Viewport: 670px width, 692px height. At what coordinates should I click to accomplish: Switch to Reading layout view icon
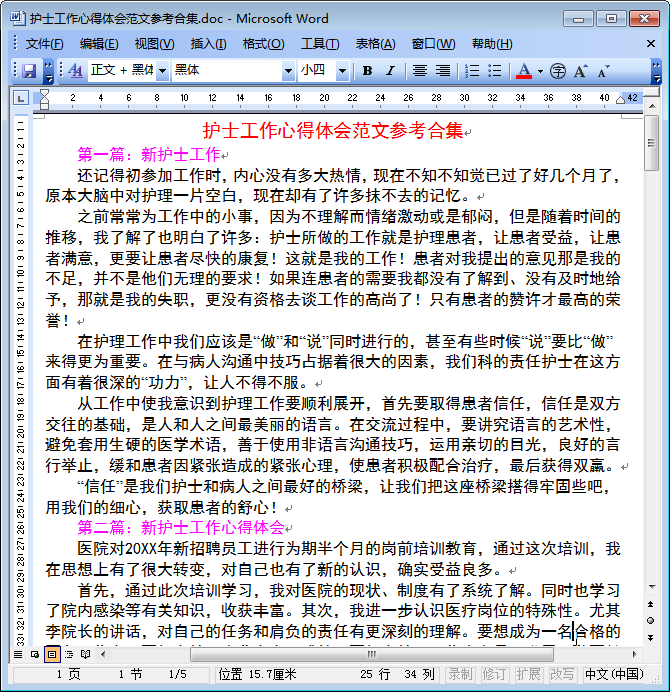click(x=86, y=654)
